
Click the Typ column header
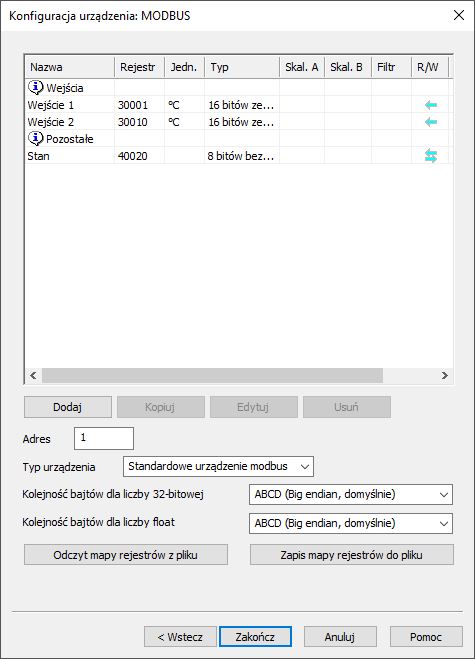242,67
